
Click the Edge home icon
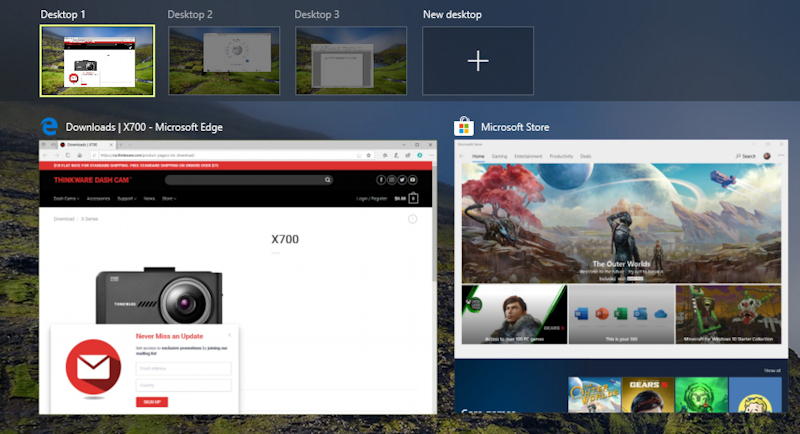click(x=80, y=155)
